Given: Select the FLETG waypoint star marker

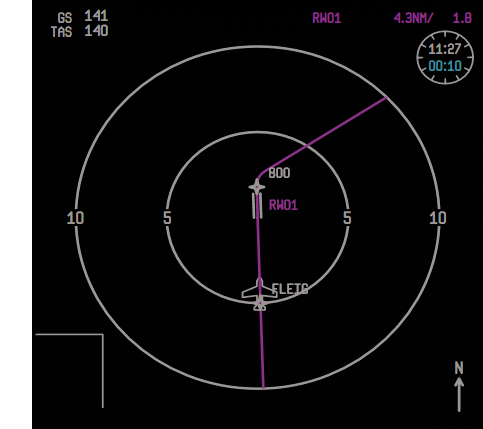Looking at the screenshot, I should click(x=260, y=304).
